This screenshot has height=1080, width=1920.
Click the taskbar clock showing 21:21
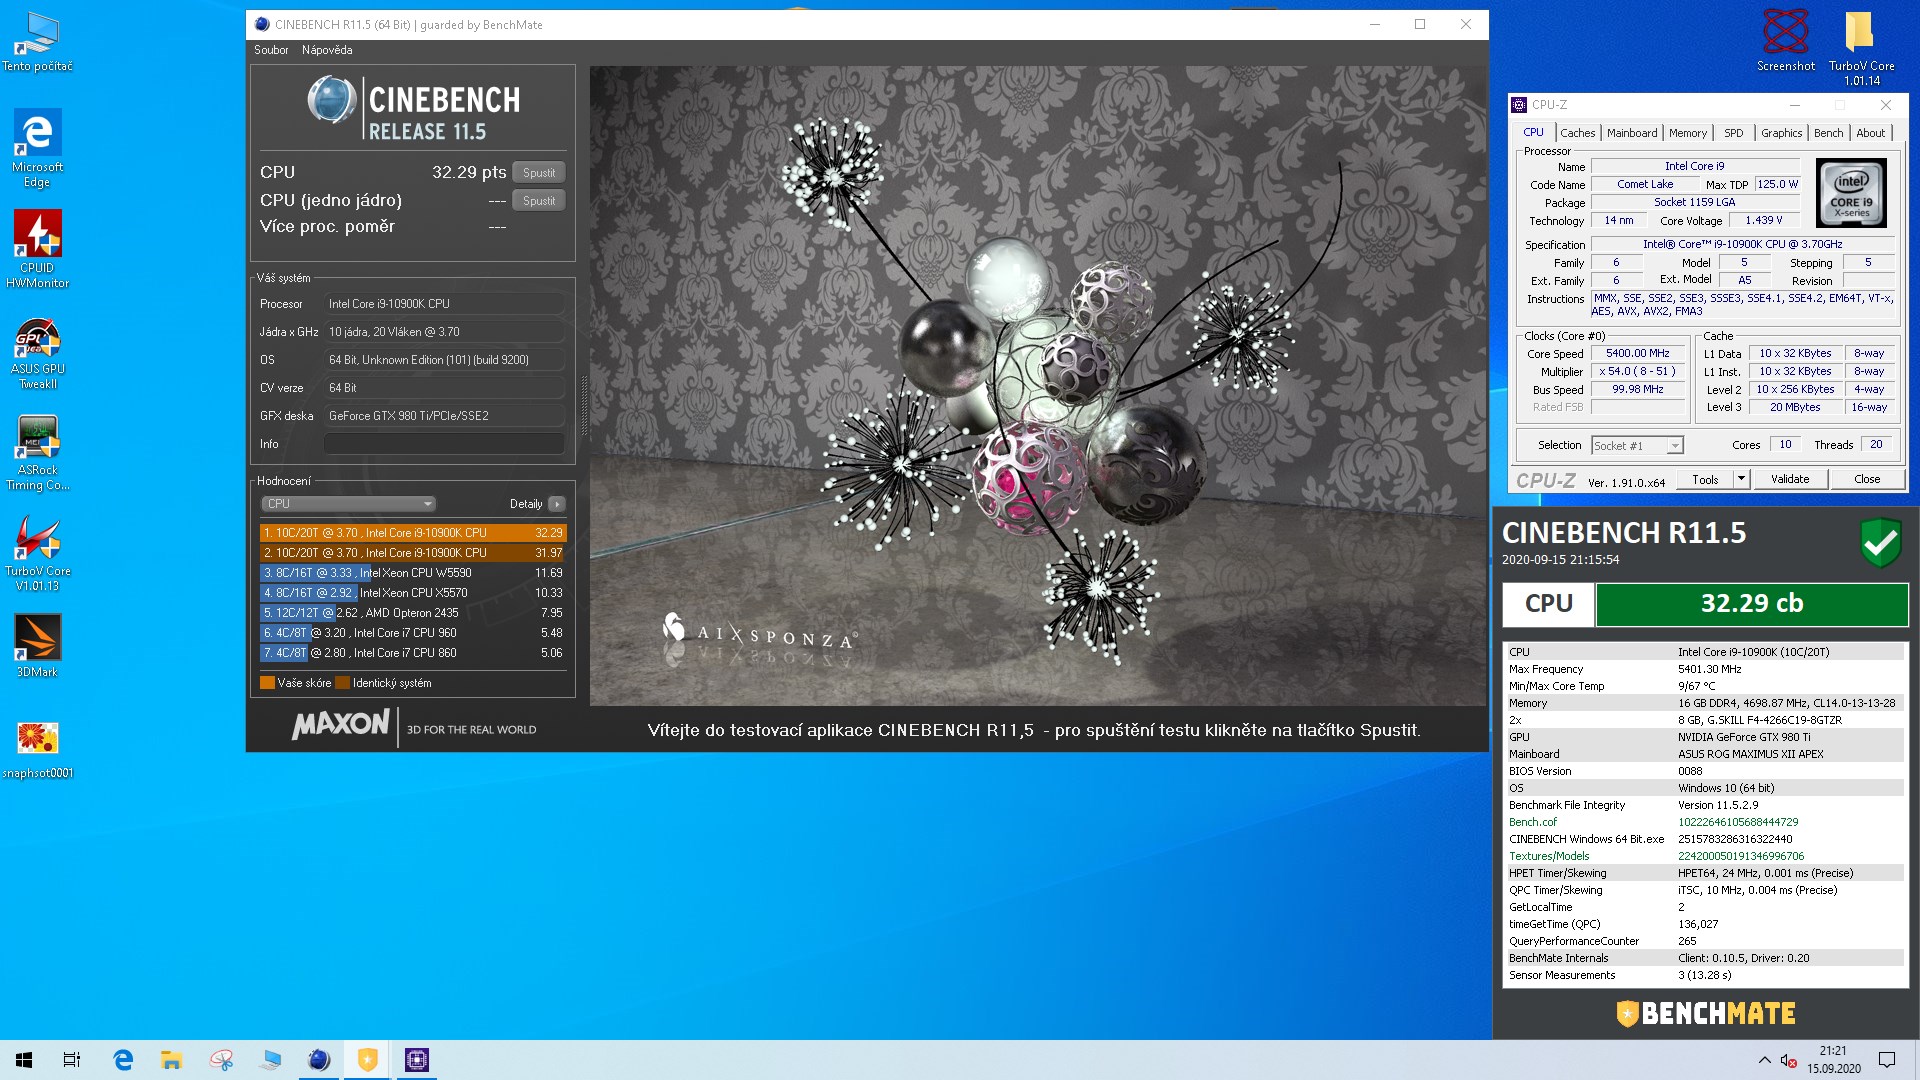click(1833, 1060)
